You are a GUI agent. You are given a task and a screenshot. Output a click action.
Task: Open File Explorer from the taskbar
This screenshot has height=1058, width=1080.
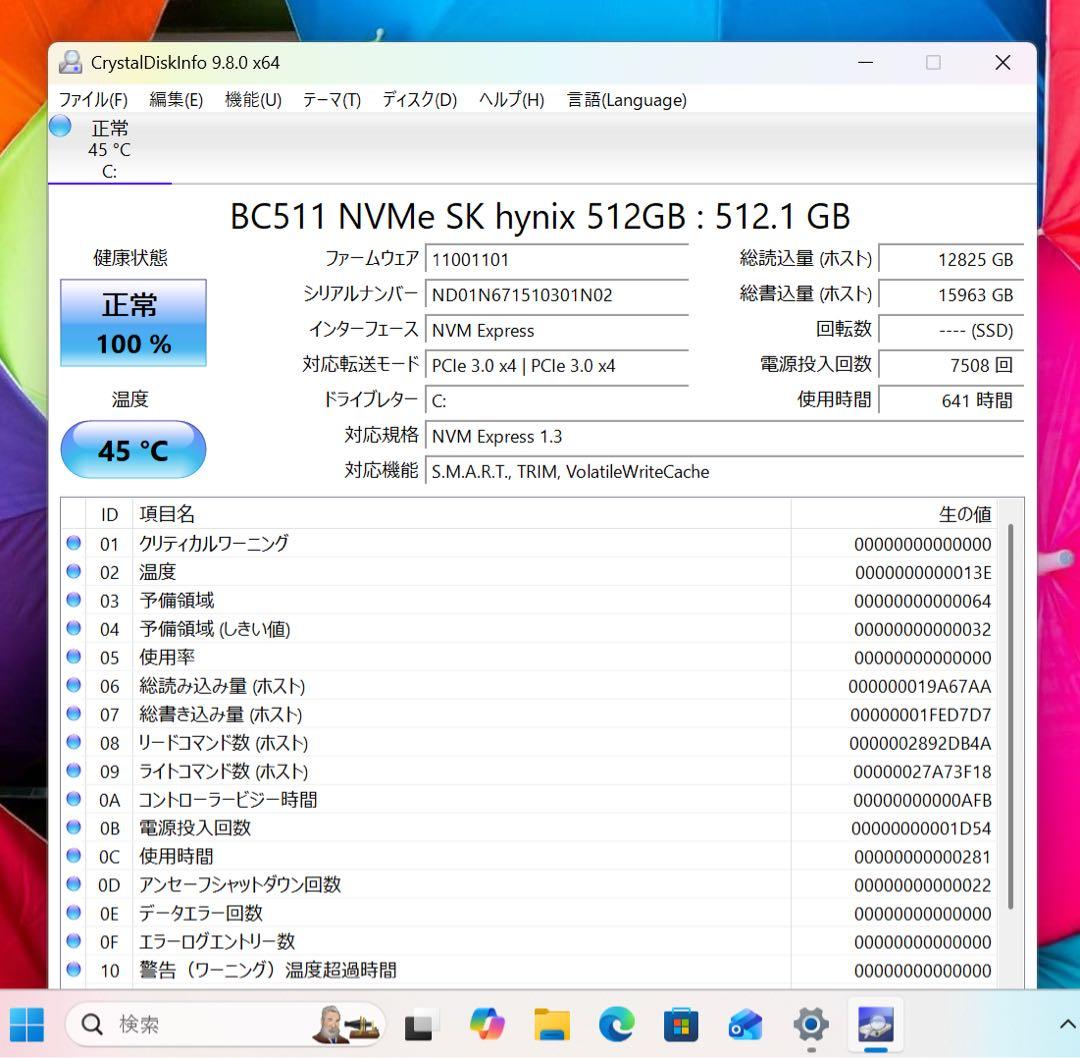coord(552,1024)
